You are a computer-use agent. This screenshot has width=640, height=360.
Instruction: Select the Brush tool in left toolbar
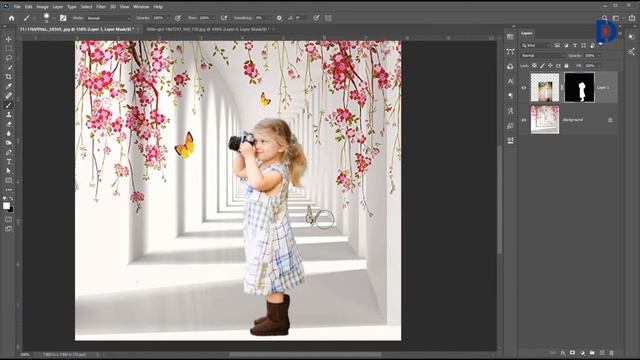[x=9, y=105]
